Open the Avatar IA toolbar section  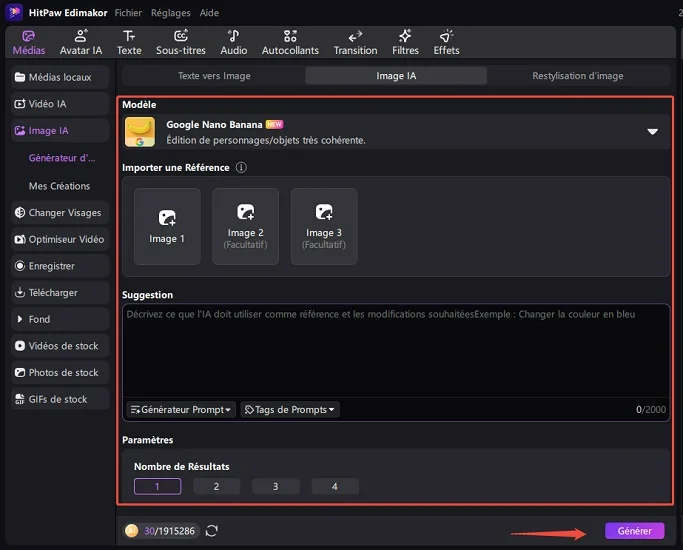[x=81, y=42]
